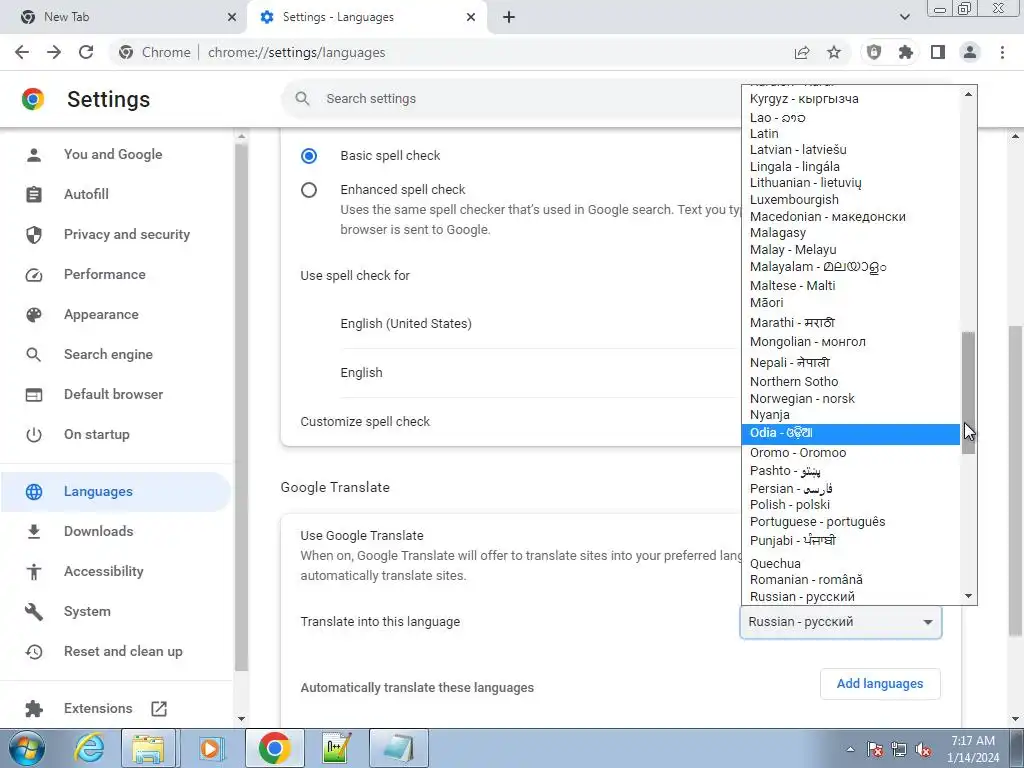Viewport: 1024px width, 768px height.
Task: Bookmark this page with the star icon
Action: (x=834, y=52)
